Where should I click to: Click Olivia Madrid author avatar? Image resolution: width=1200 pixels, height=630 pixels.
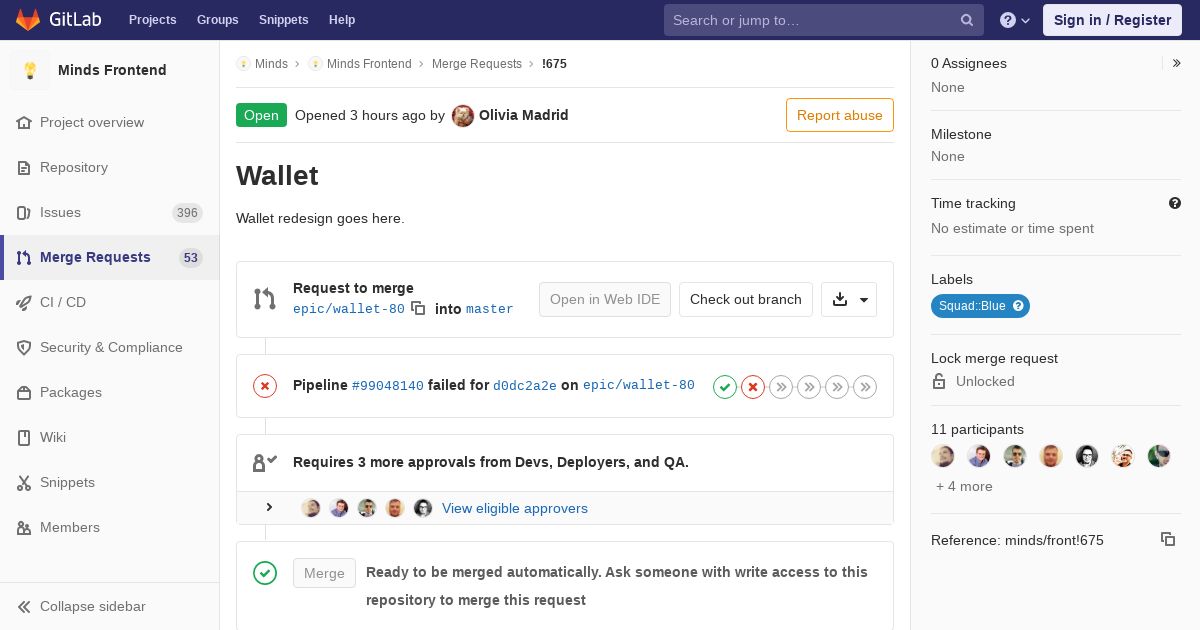463,116
